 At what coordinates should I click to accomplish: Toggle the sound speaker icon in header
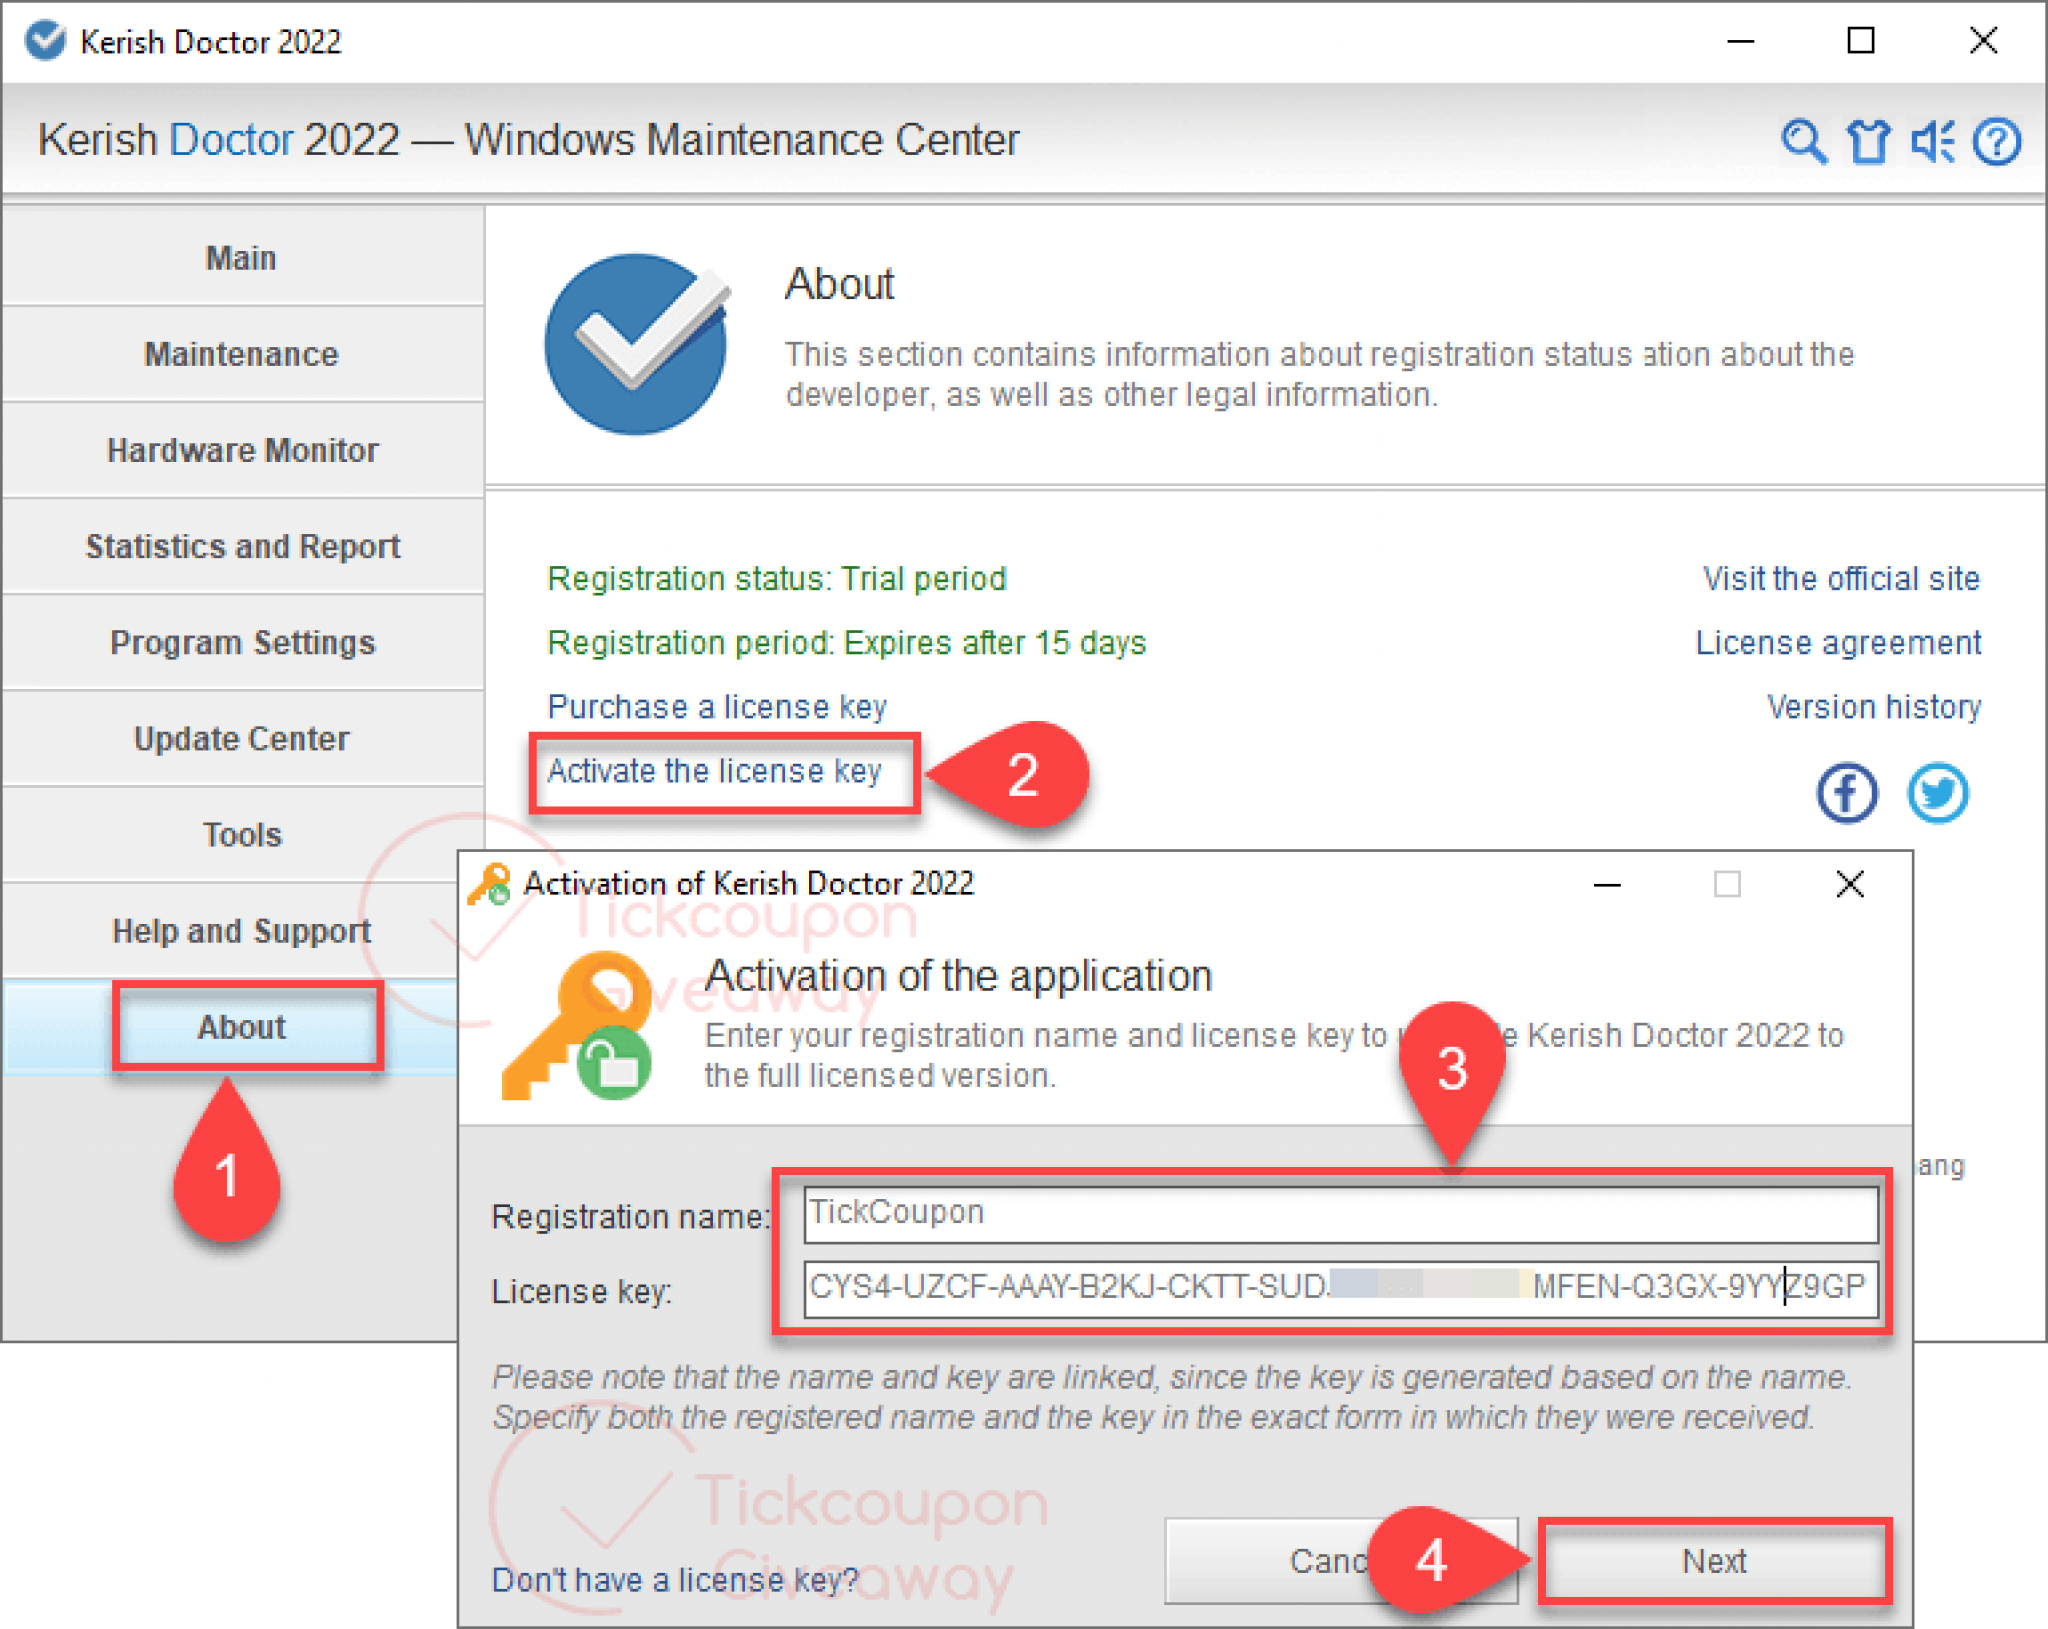[1932, 141]
